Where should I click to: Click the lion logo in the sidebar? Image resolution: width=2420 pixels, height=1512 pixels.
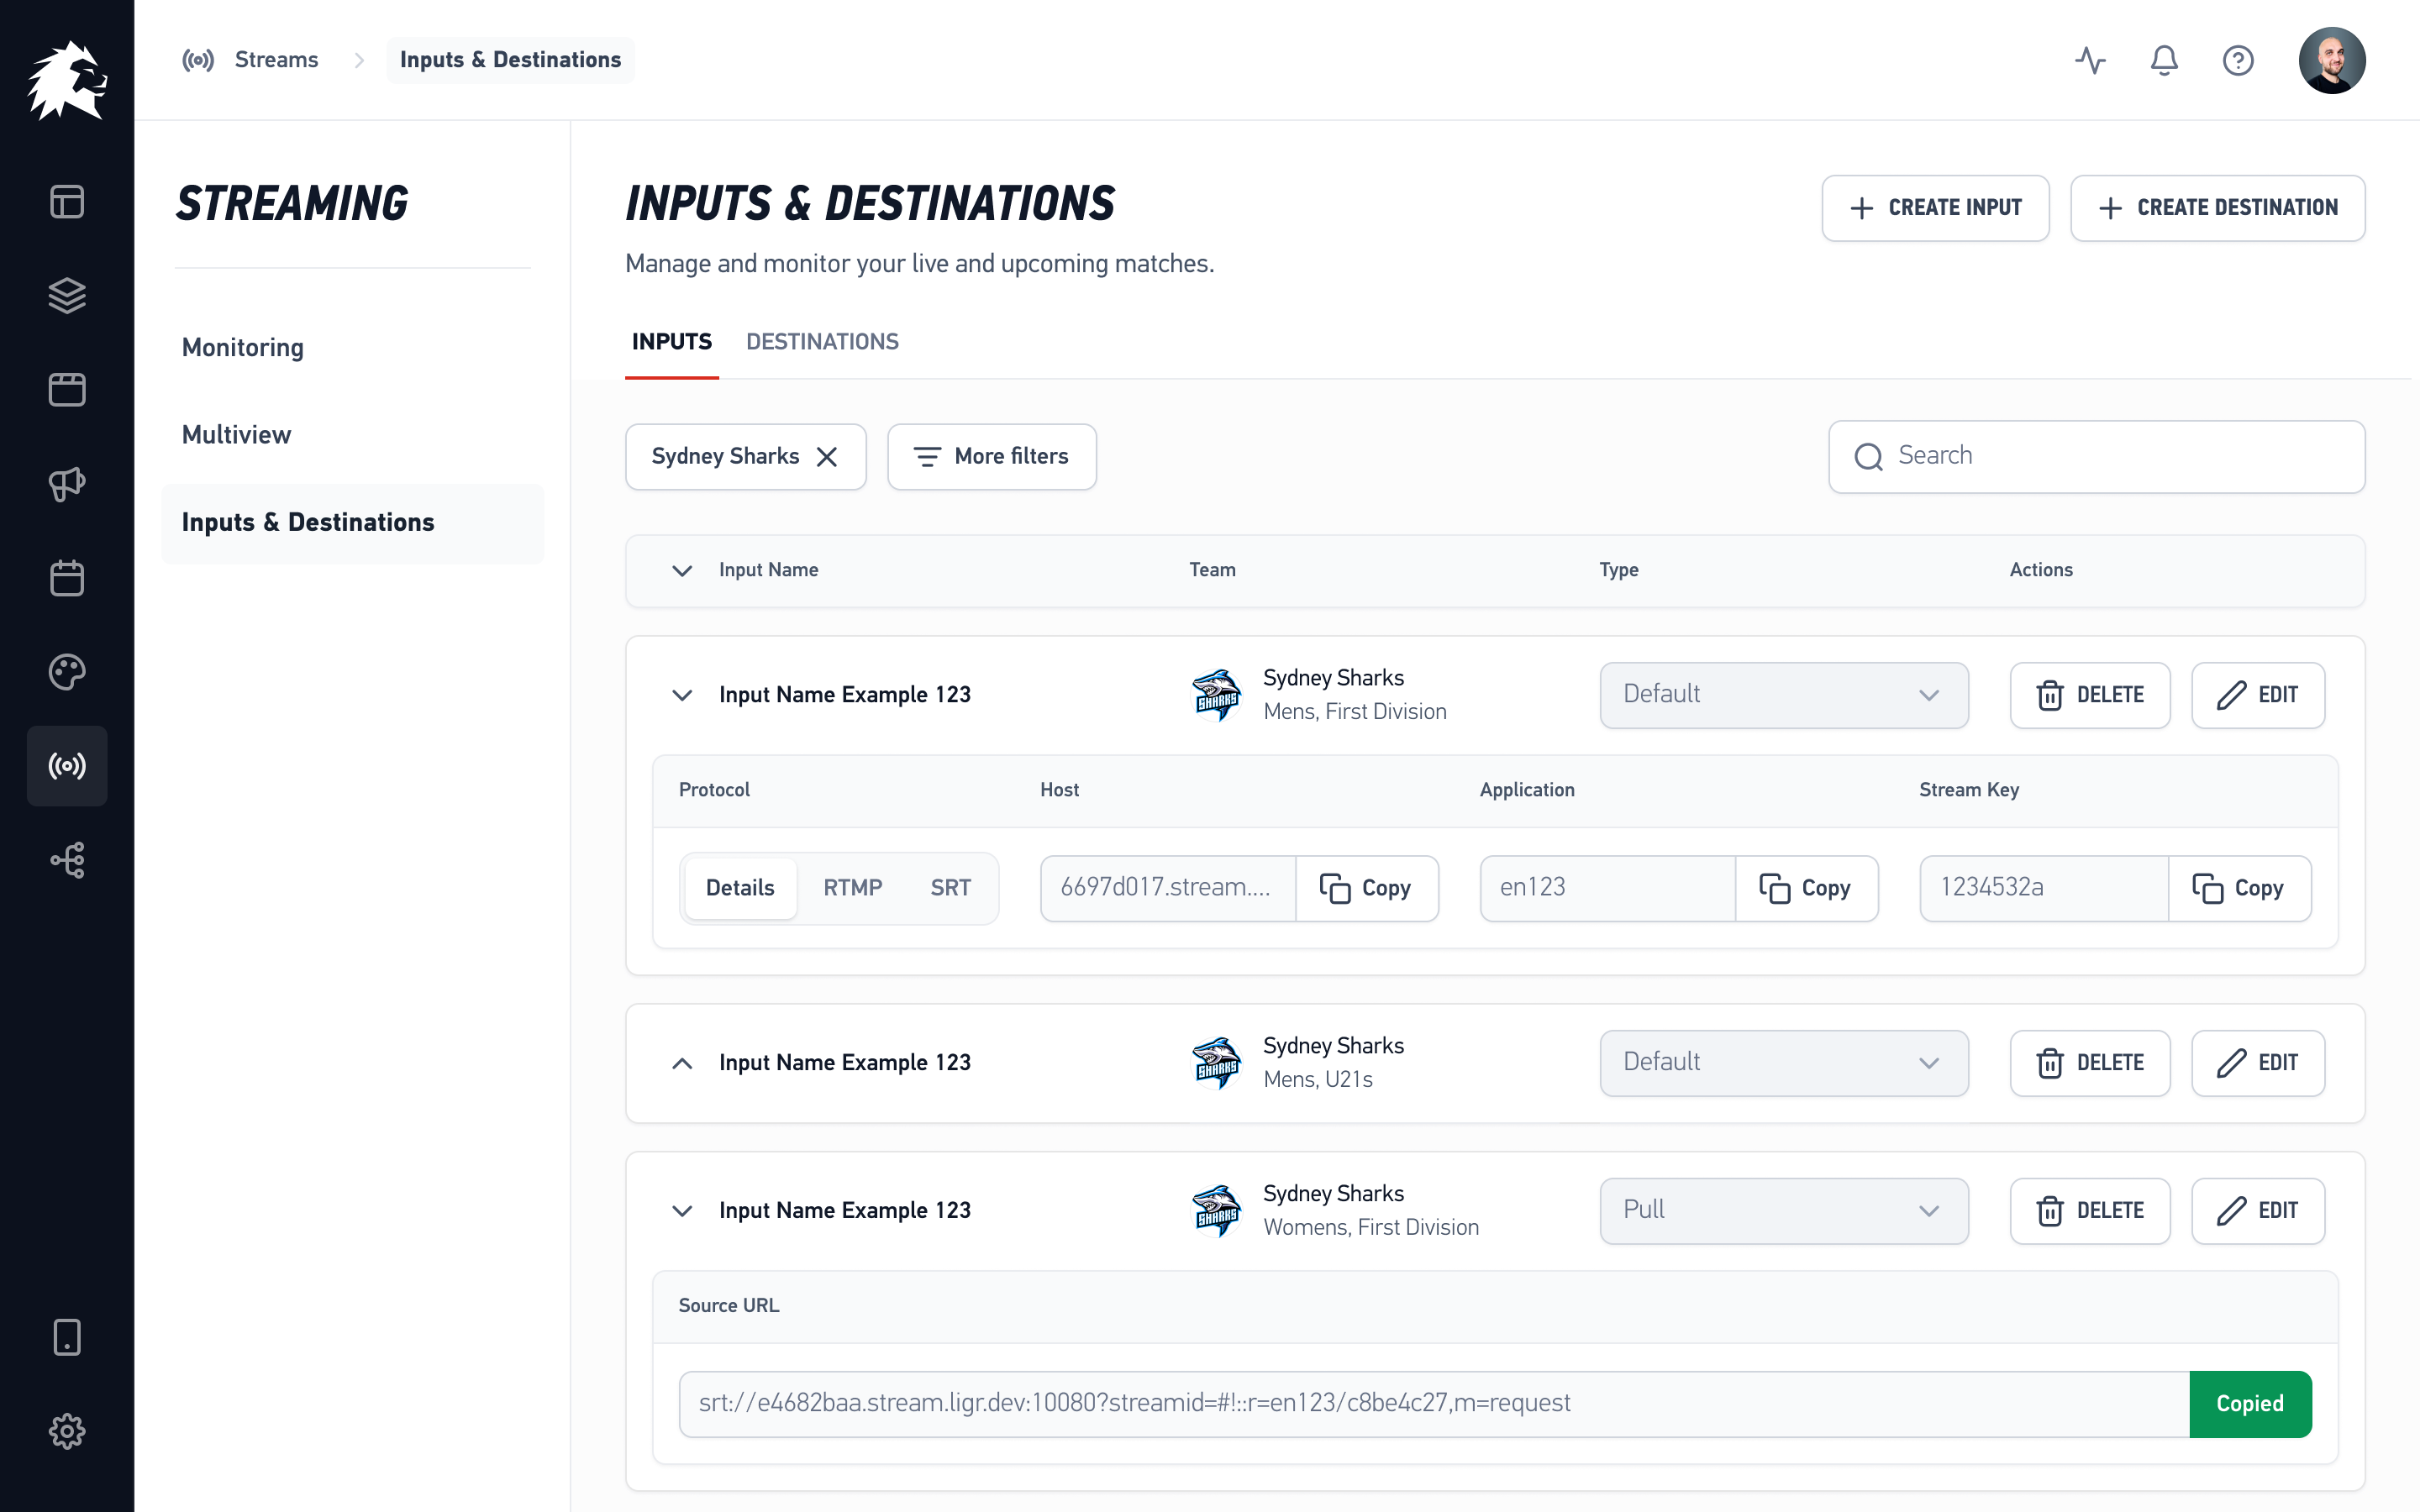click(x=67, y=80)
